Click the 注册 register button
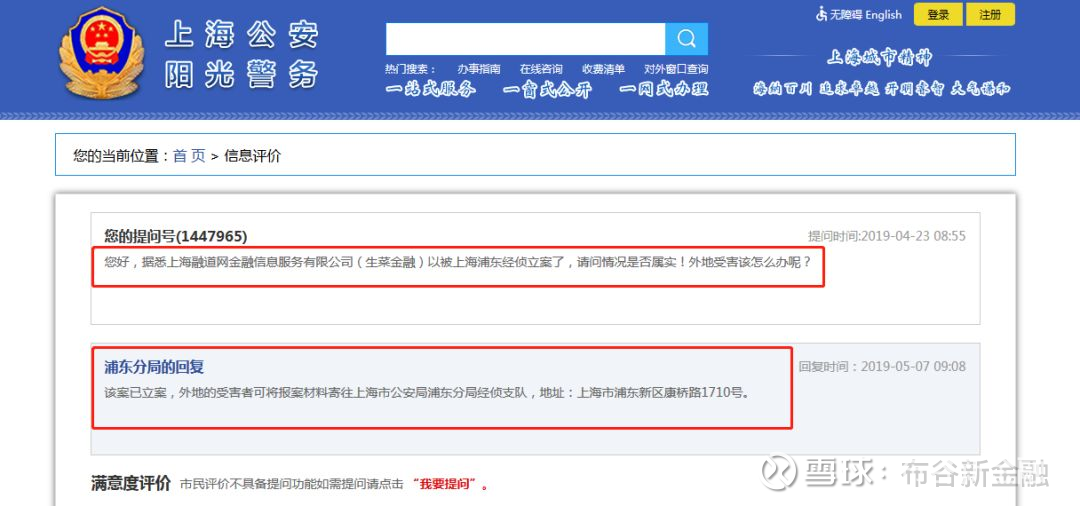Screen dimensions: 1080x506 click(x=990, y=14)
